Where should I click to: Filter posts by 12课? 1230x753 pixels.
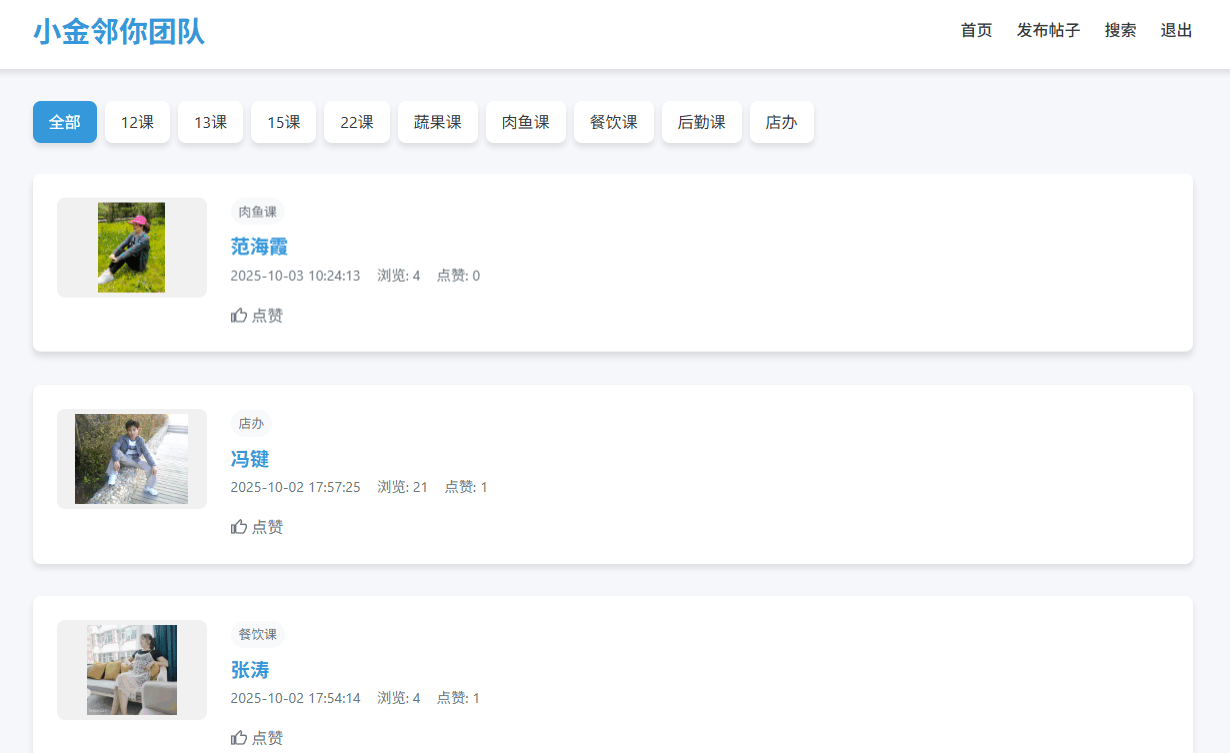click(137, 122)
